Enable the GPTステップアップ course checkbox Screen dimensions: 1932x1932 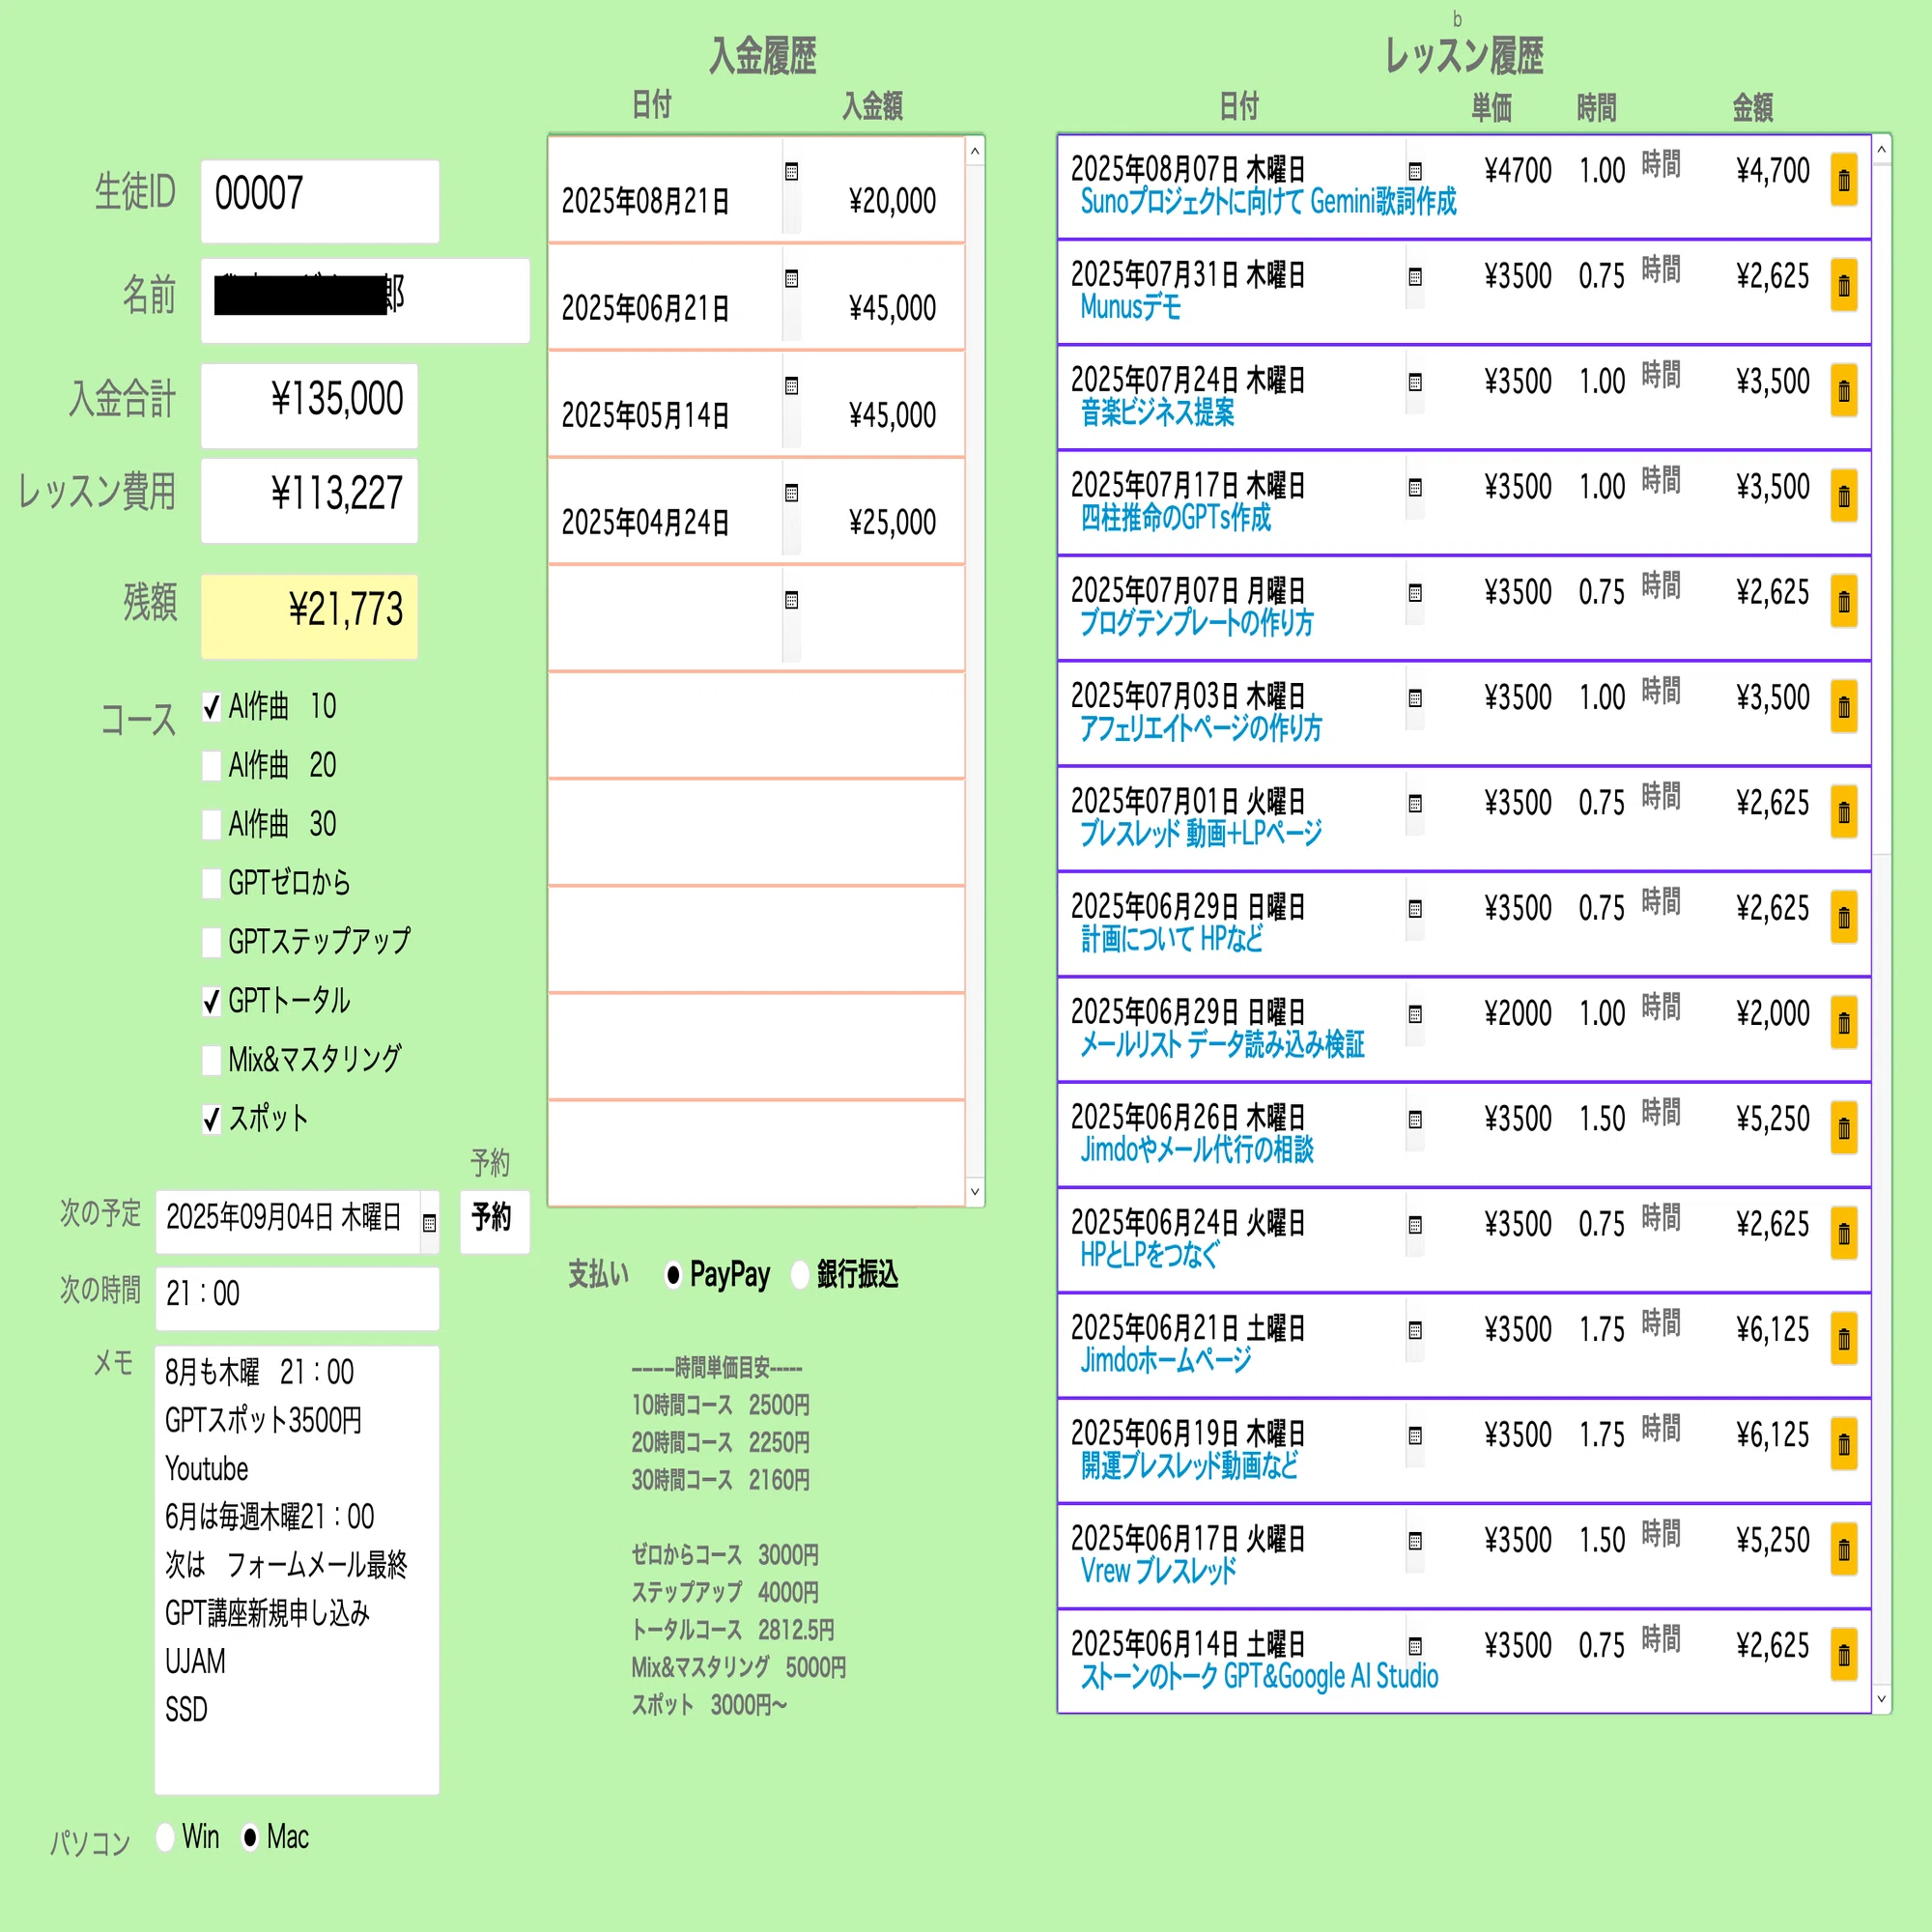[211, 942]
